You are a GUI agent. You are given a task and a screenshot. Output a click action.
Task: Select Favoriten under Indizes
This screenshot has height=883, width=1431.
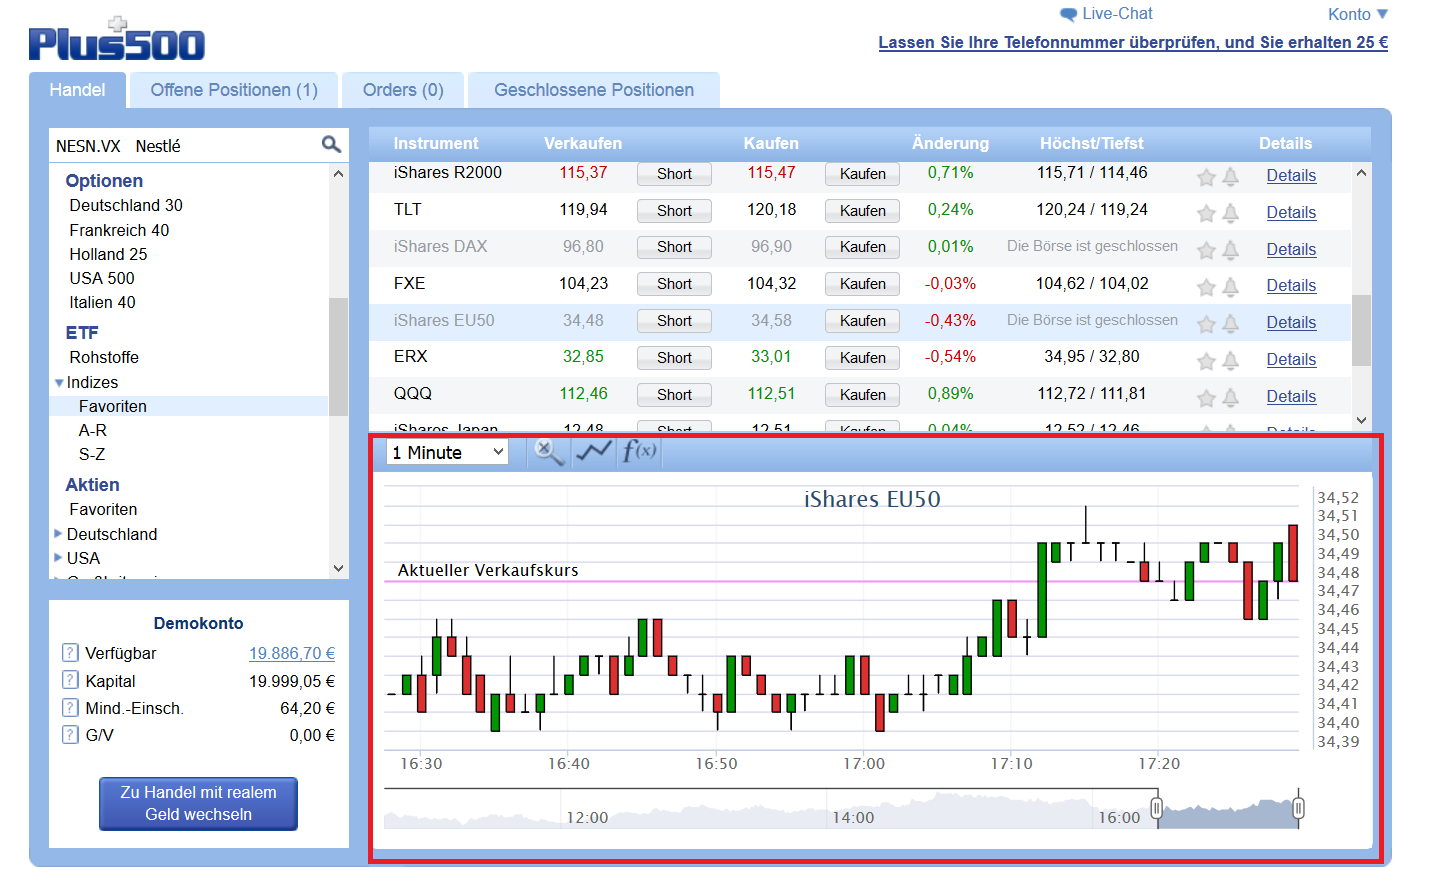[x=113, y=406]
